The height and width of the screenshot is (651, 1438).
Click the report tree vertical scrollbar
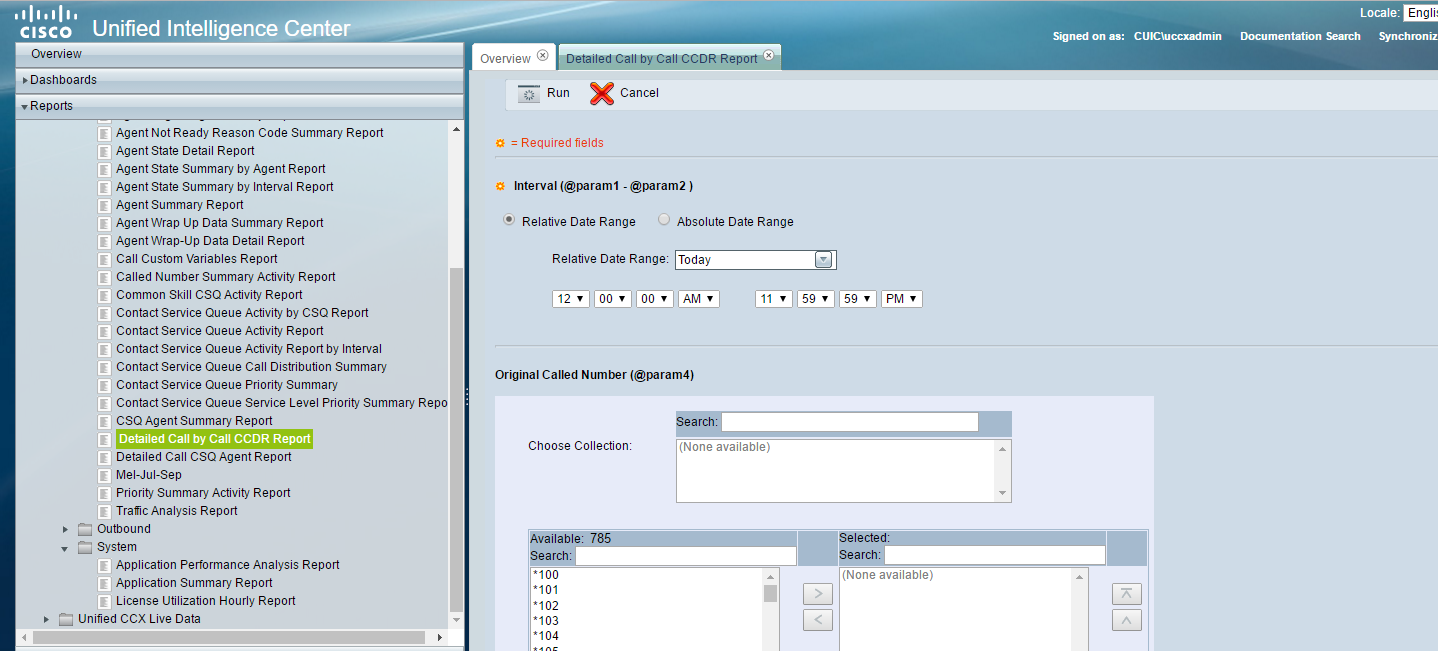click(x=456, y=440)
